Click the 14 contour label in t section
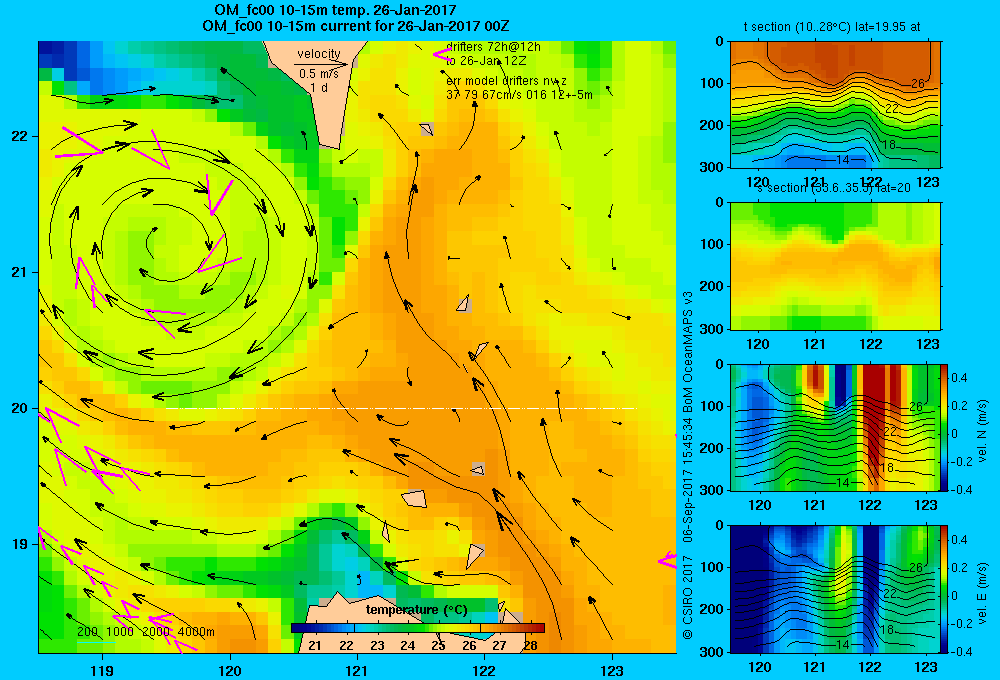The image size is (1000, 680). coord(842,159)
